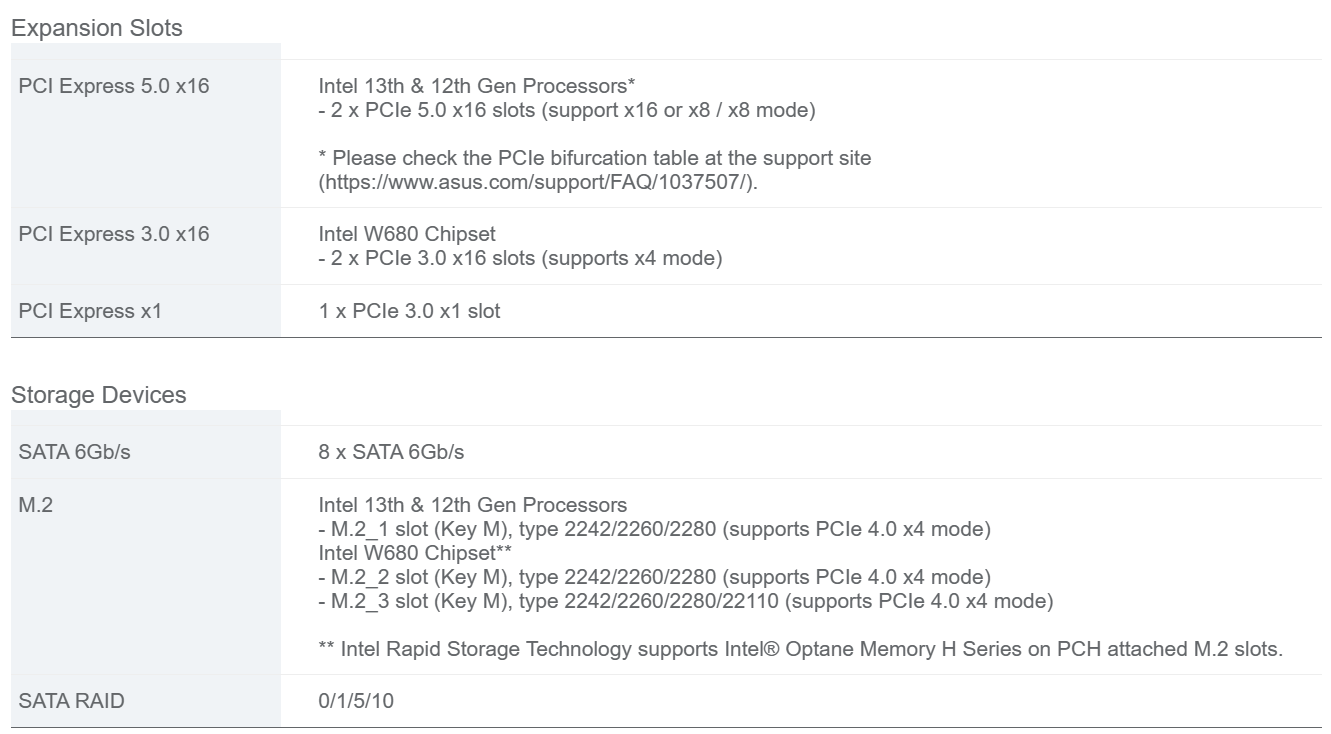The image size is (1331, 734).
Task: Click the M.2 row label
Action: tap(36, 505)
